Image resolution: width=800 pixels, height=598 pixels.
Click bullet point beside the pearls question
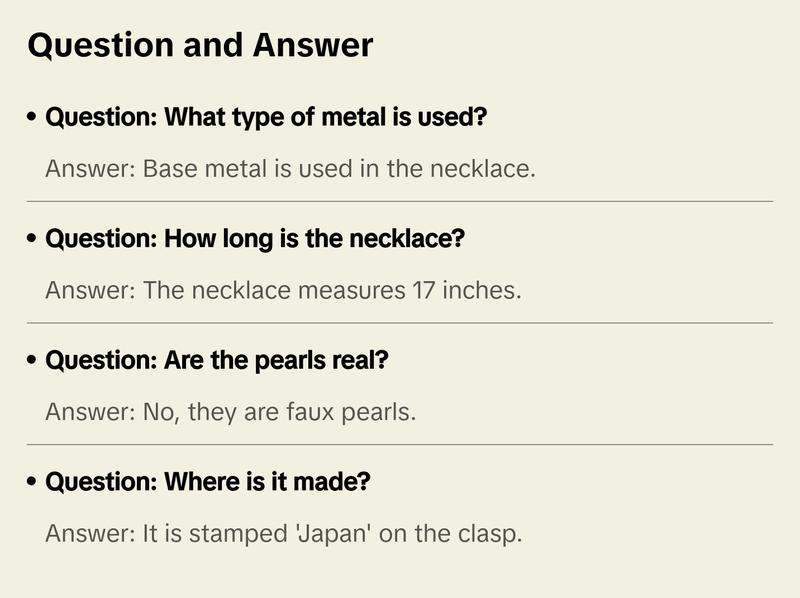coord(33,361)
